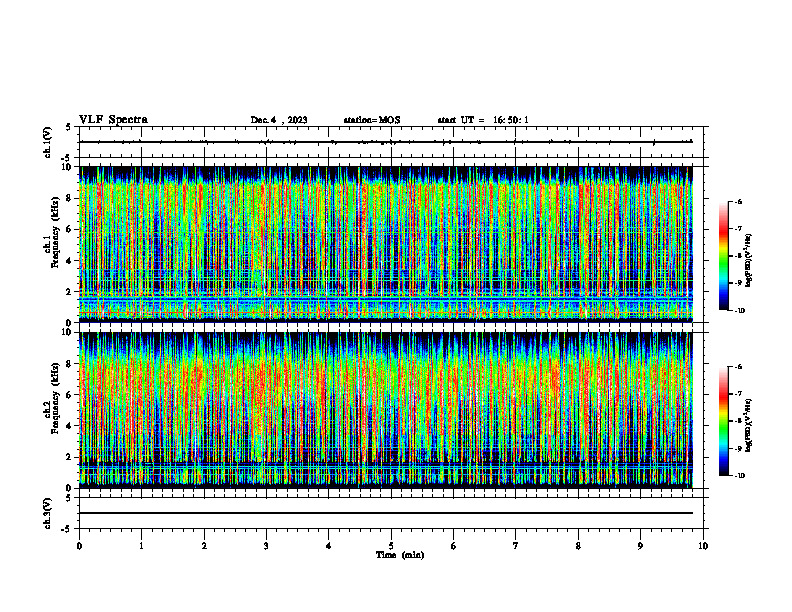Click the "-8" value on ch.1 colorbar
The width and height of the screenshot is (792, 612).
point(738,256)
